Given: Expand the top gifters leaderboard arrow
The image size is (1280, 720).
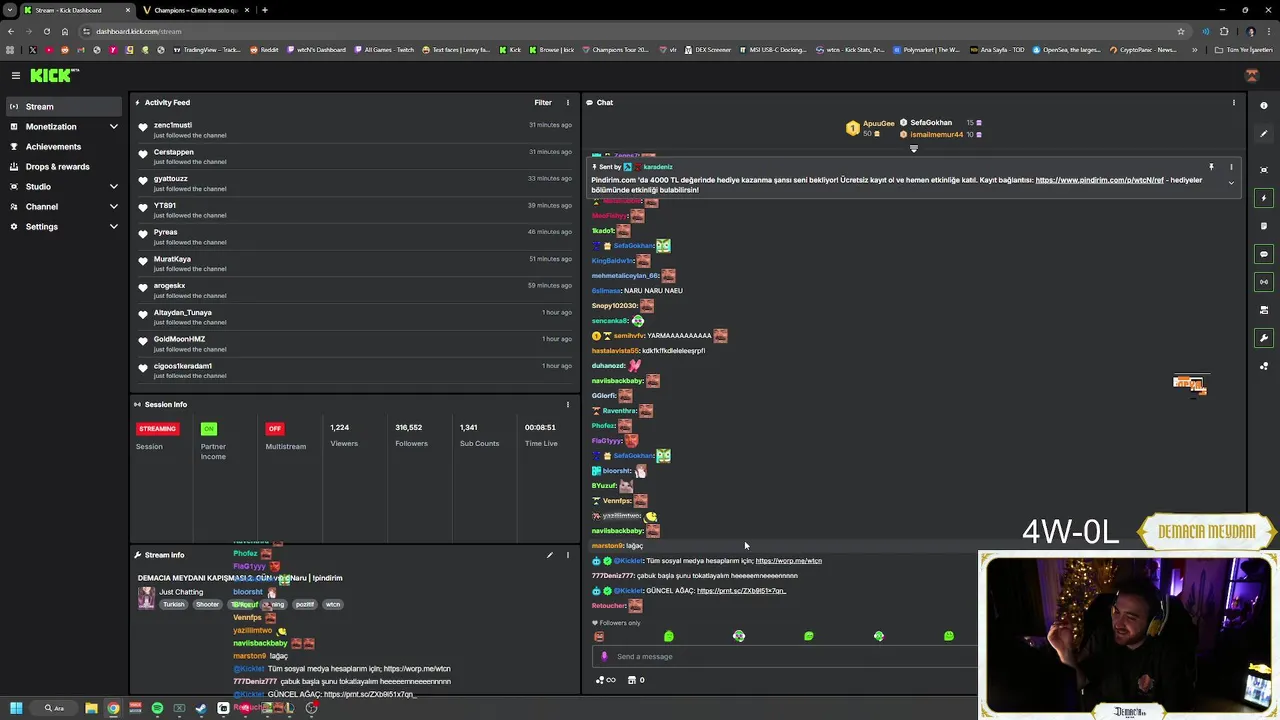Looking at the screenshot, I should [913, 149].
